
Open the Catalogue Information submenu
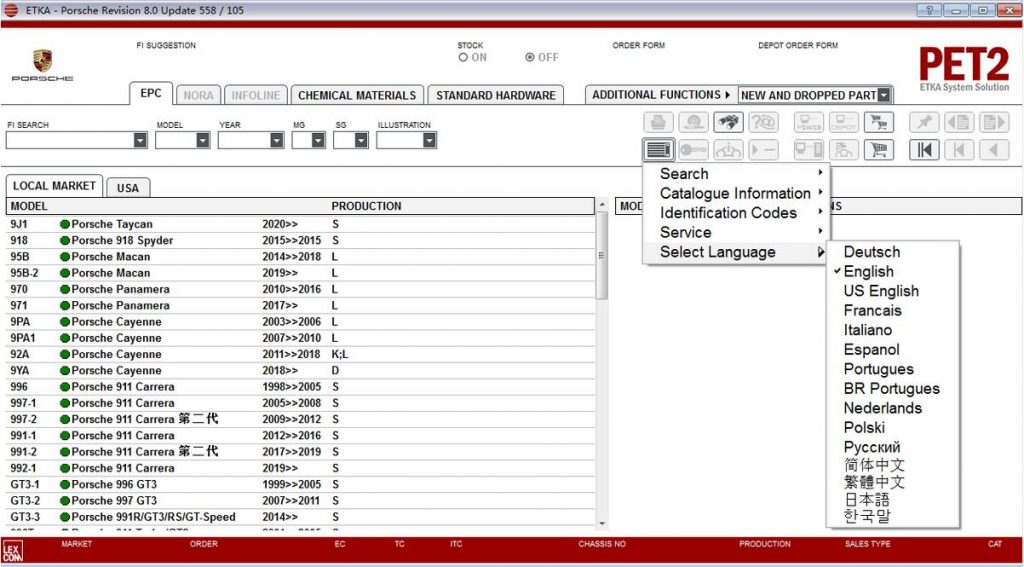[x=735, y=193]
